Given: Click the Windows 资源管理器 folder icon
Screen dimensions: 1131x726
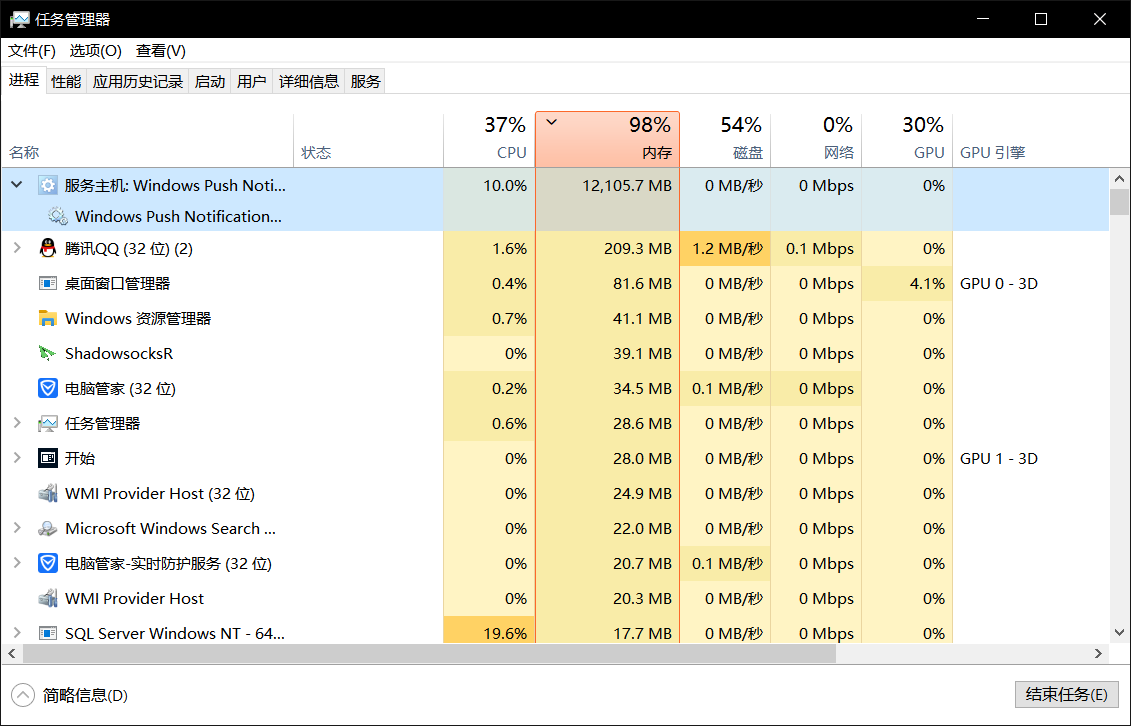Looking at the screenshot, I should [48, 318].
